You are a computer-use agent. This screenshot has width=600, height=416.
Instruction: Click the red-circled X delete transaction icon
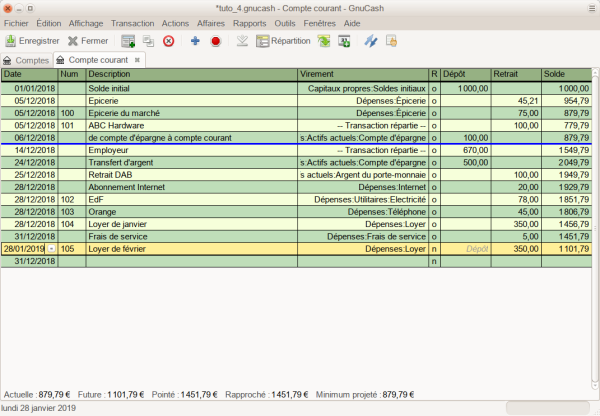tap(168, 41)
